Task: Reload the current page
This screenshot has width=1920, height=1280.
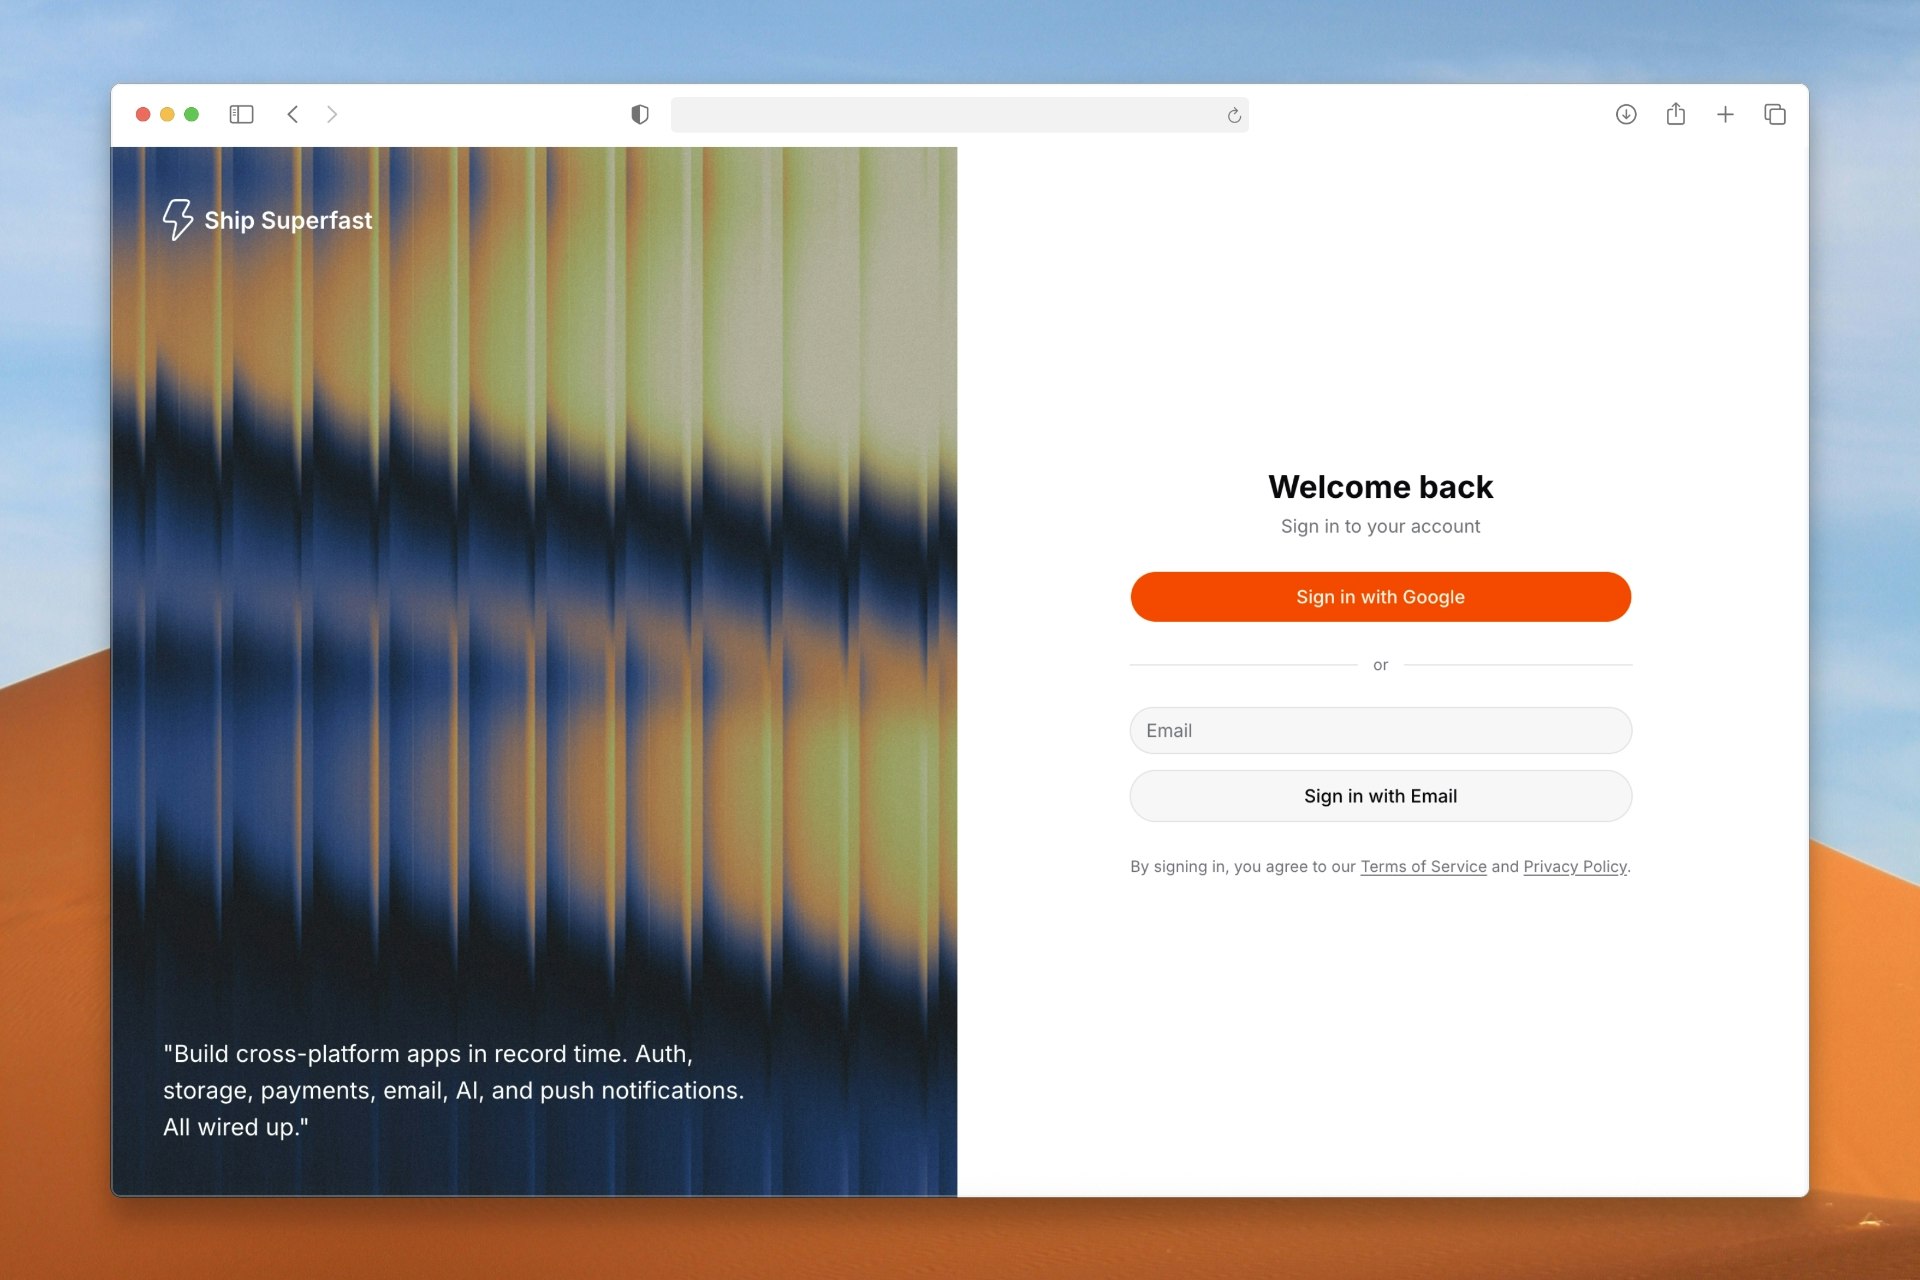Action: (x=1234, y=116)
